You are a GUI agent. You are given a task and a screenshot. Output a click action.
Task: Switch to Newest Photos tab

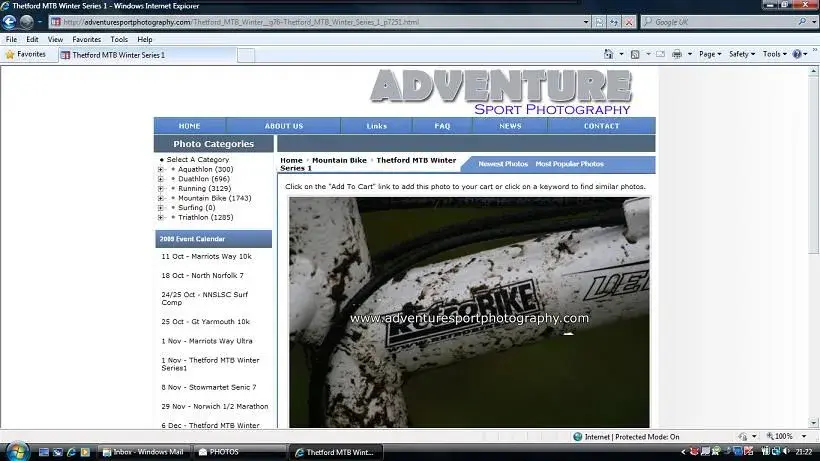click(x=503, y=164)
